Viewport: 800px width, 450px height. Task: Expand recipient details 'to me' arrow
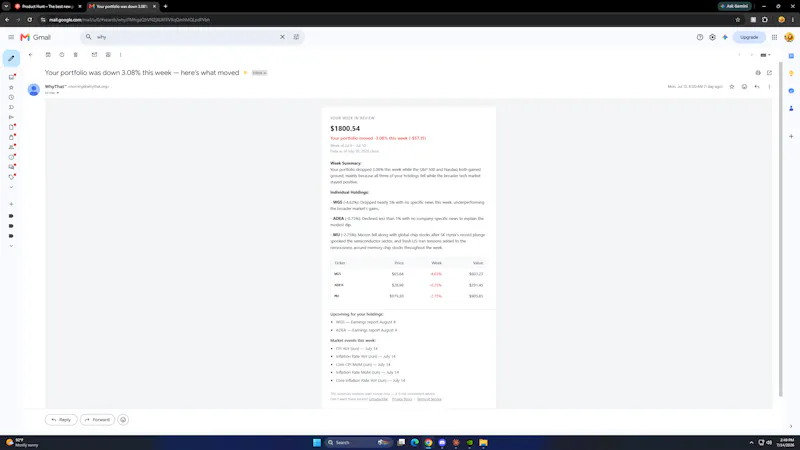point(58,93)
